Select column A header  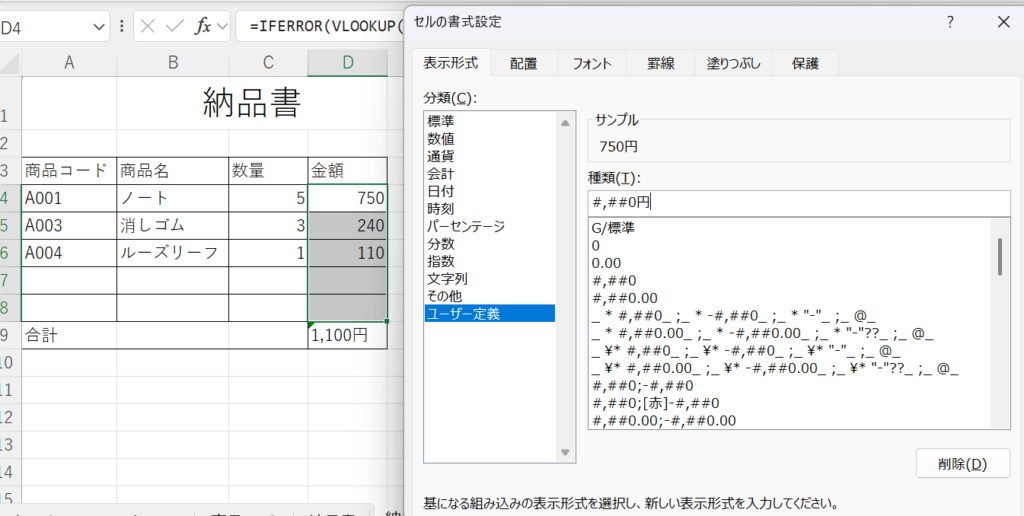click(69, 63)
